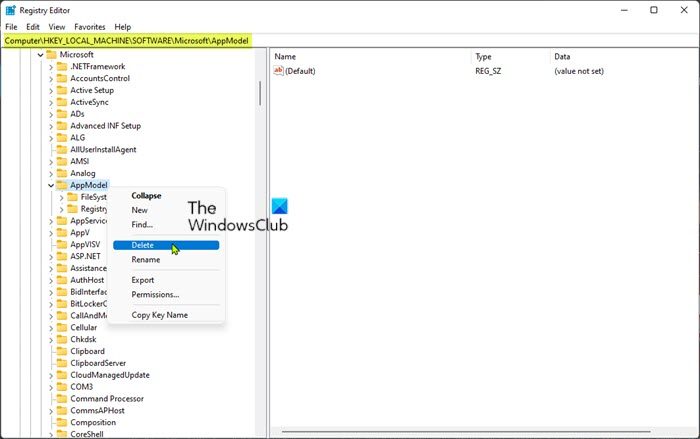Click the AppV folder icon

point(62,232)
